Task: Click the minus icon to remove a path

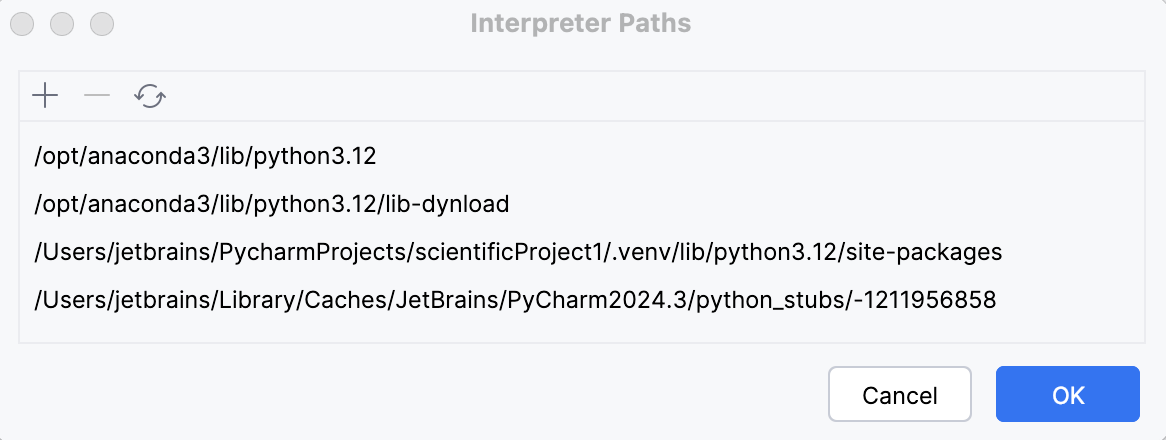Action: 97,96
